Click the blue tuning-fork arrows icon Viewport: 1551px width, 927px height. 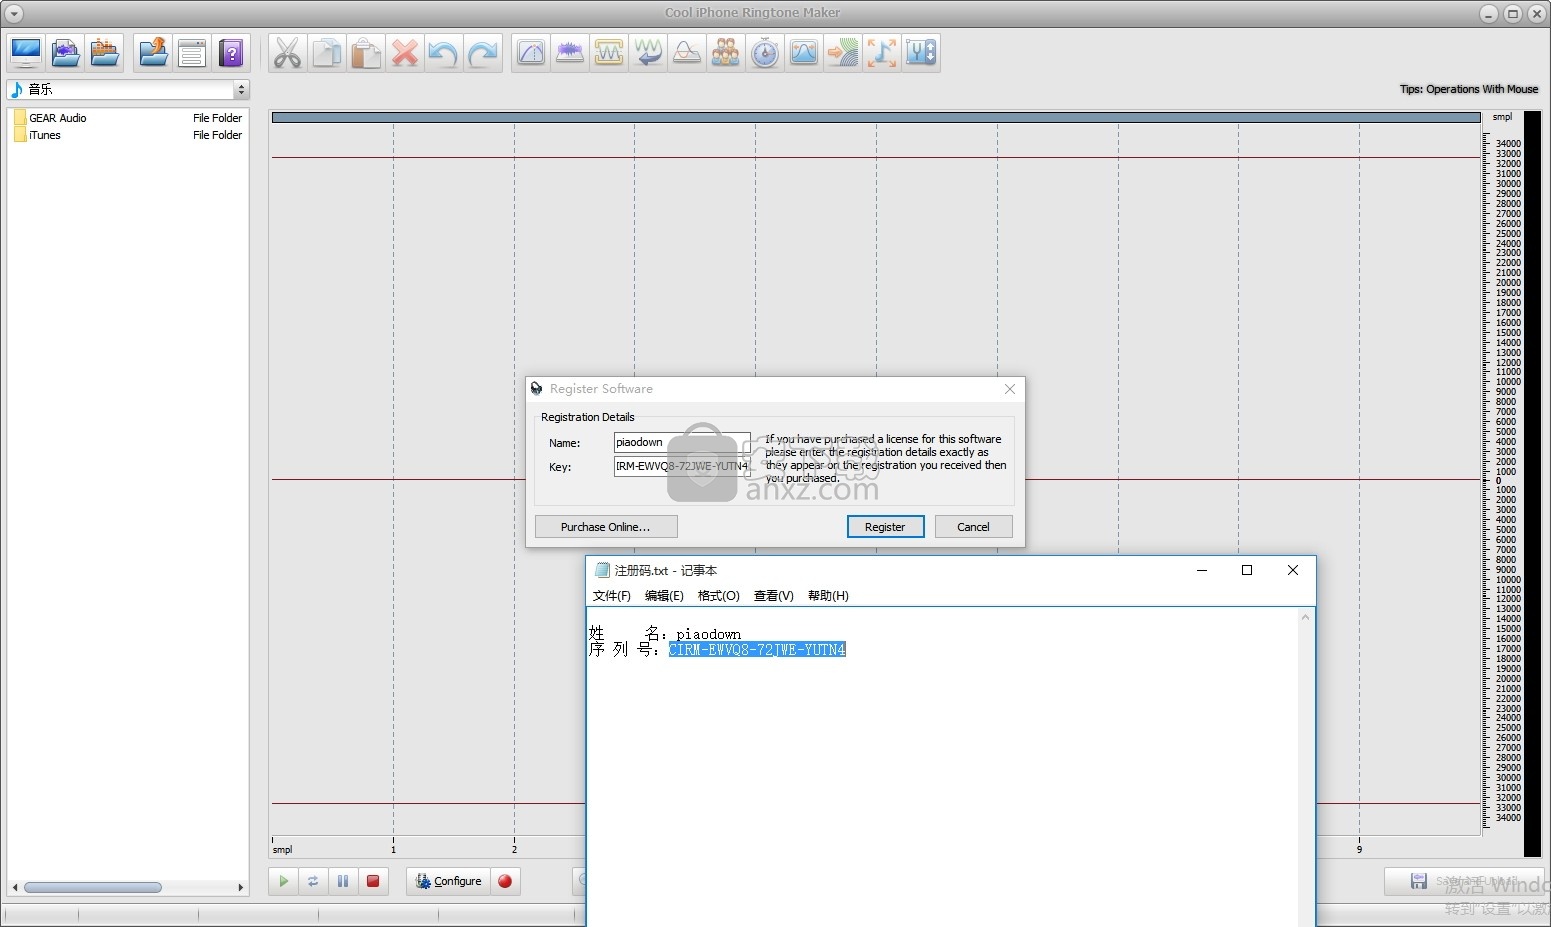coord(921,52)
